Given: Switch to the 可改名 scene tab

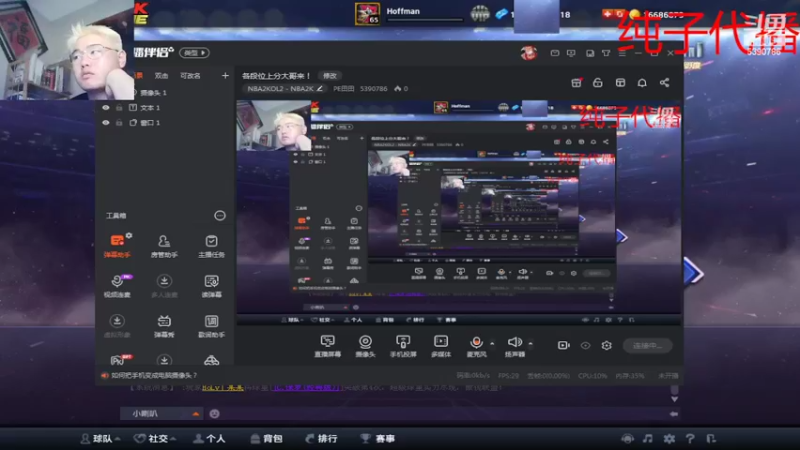Looking at the screenshot, I should (x=190, y=76).
